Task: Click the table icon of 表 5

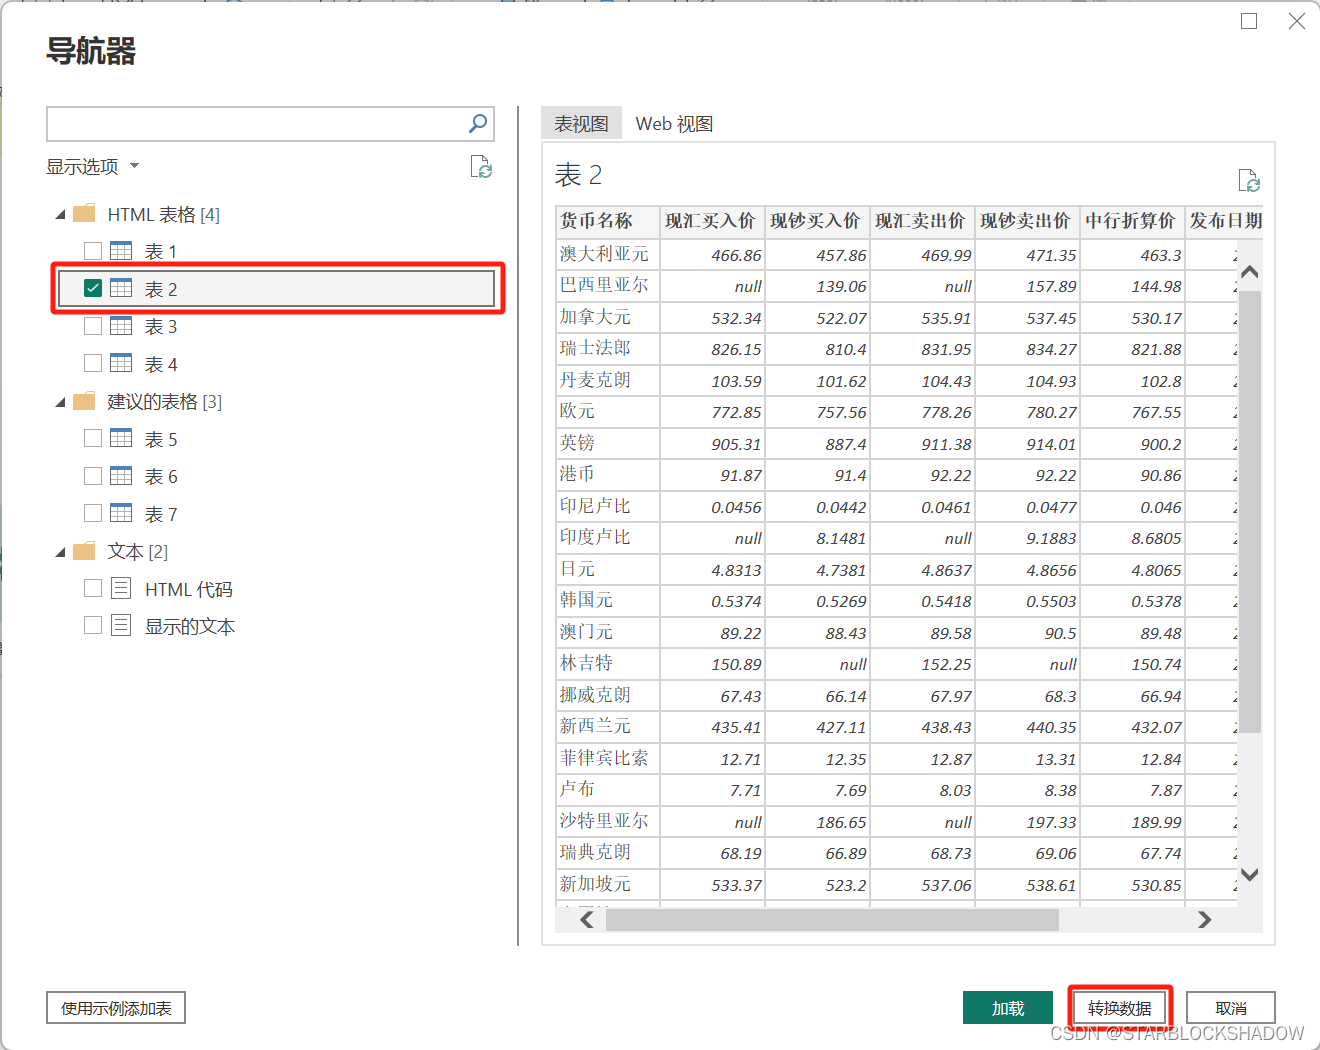Action: click(121, 438)
